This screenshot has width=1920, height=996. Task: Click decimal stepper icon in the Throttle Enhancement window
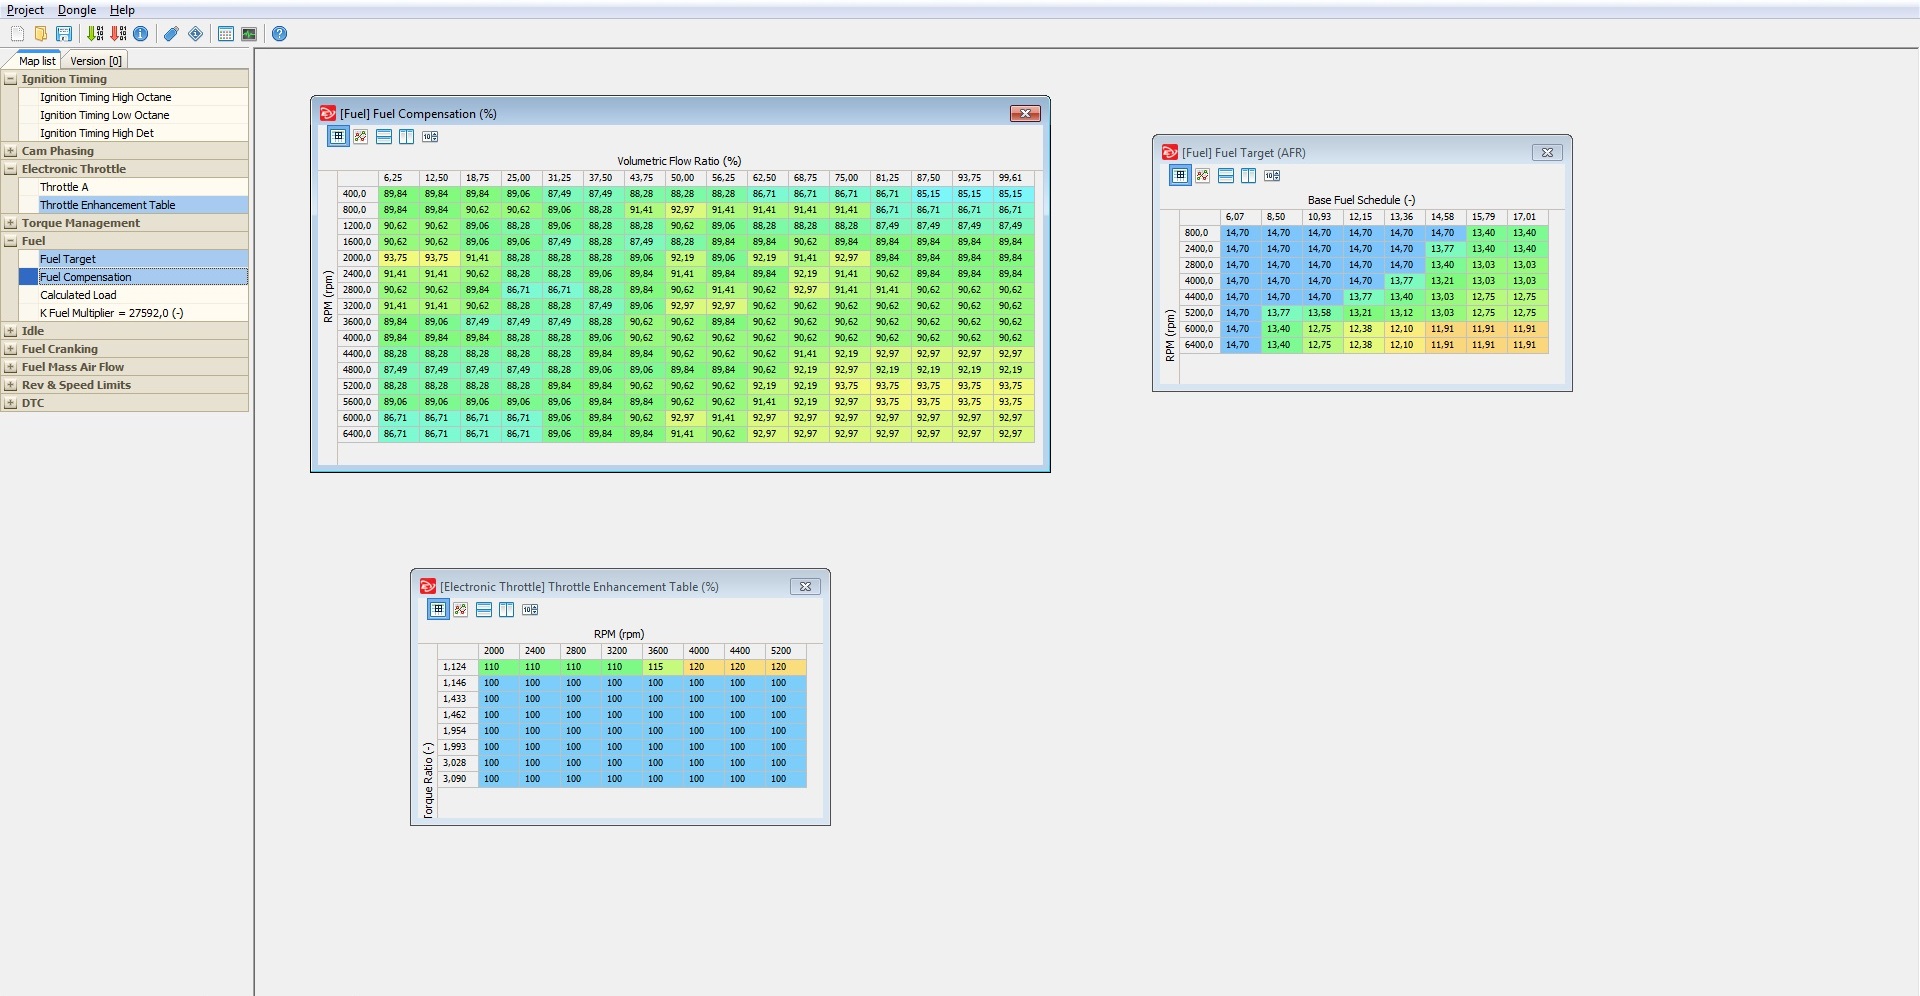point(530,609)
